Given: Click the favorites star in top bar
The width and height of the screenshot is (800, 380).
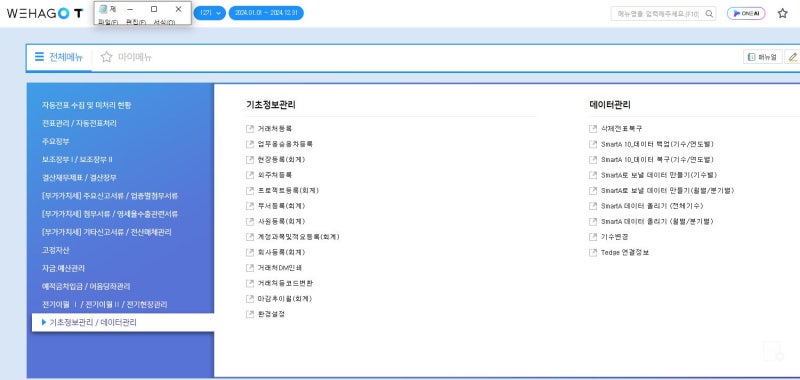Looking at the screenshot, I should [x=783, y=14].
